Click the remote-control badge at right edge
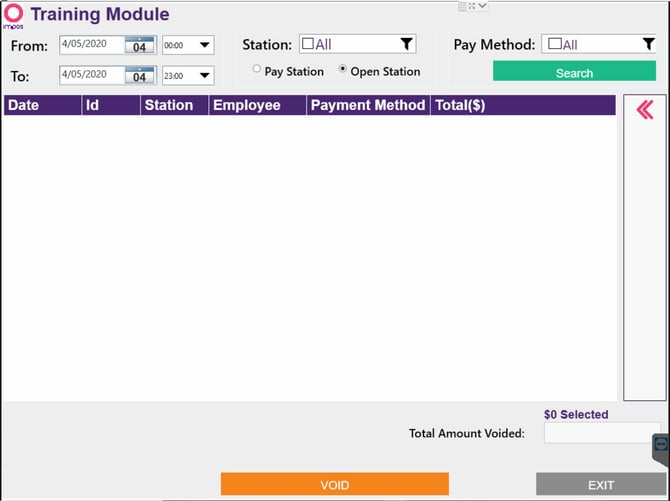The width and height of the screenshot is (670, 501). point(661,448)
